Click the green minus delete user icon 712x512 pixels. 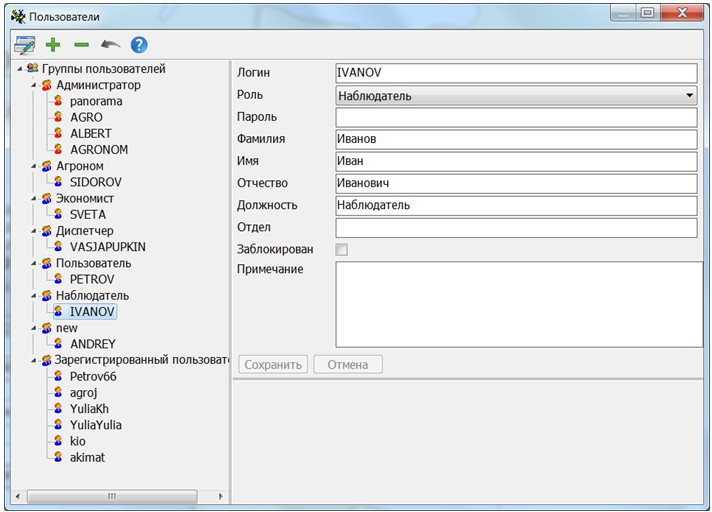tap(81, 45)
